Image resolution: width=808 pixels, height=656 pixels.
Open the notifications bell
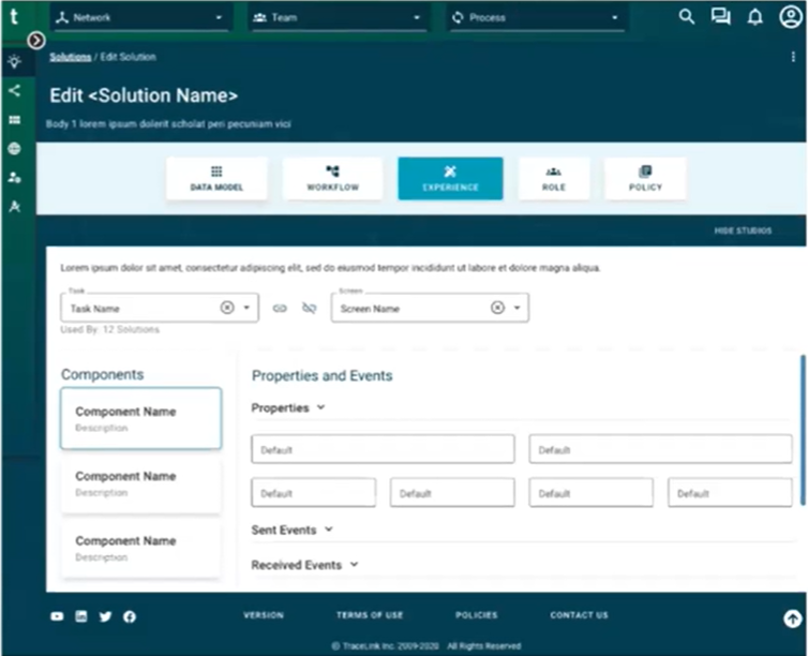(x=755, y=17)
